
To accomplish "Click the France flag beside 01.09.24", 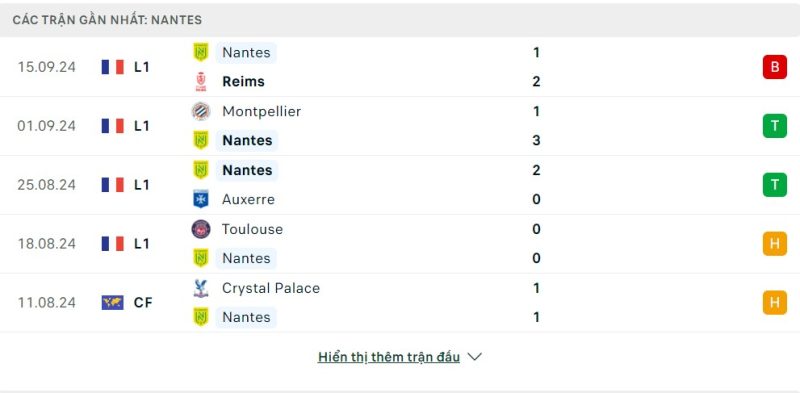I will pos(113,126).
